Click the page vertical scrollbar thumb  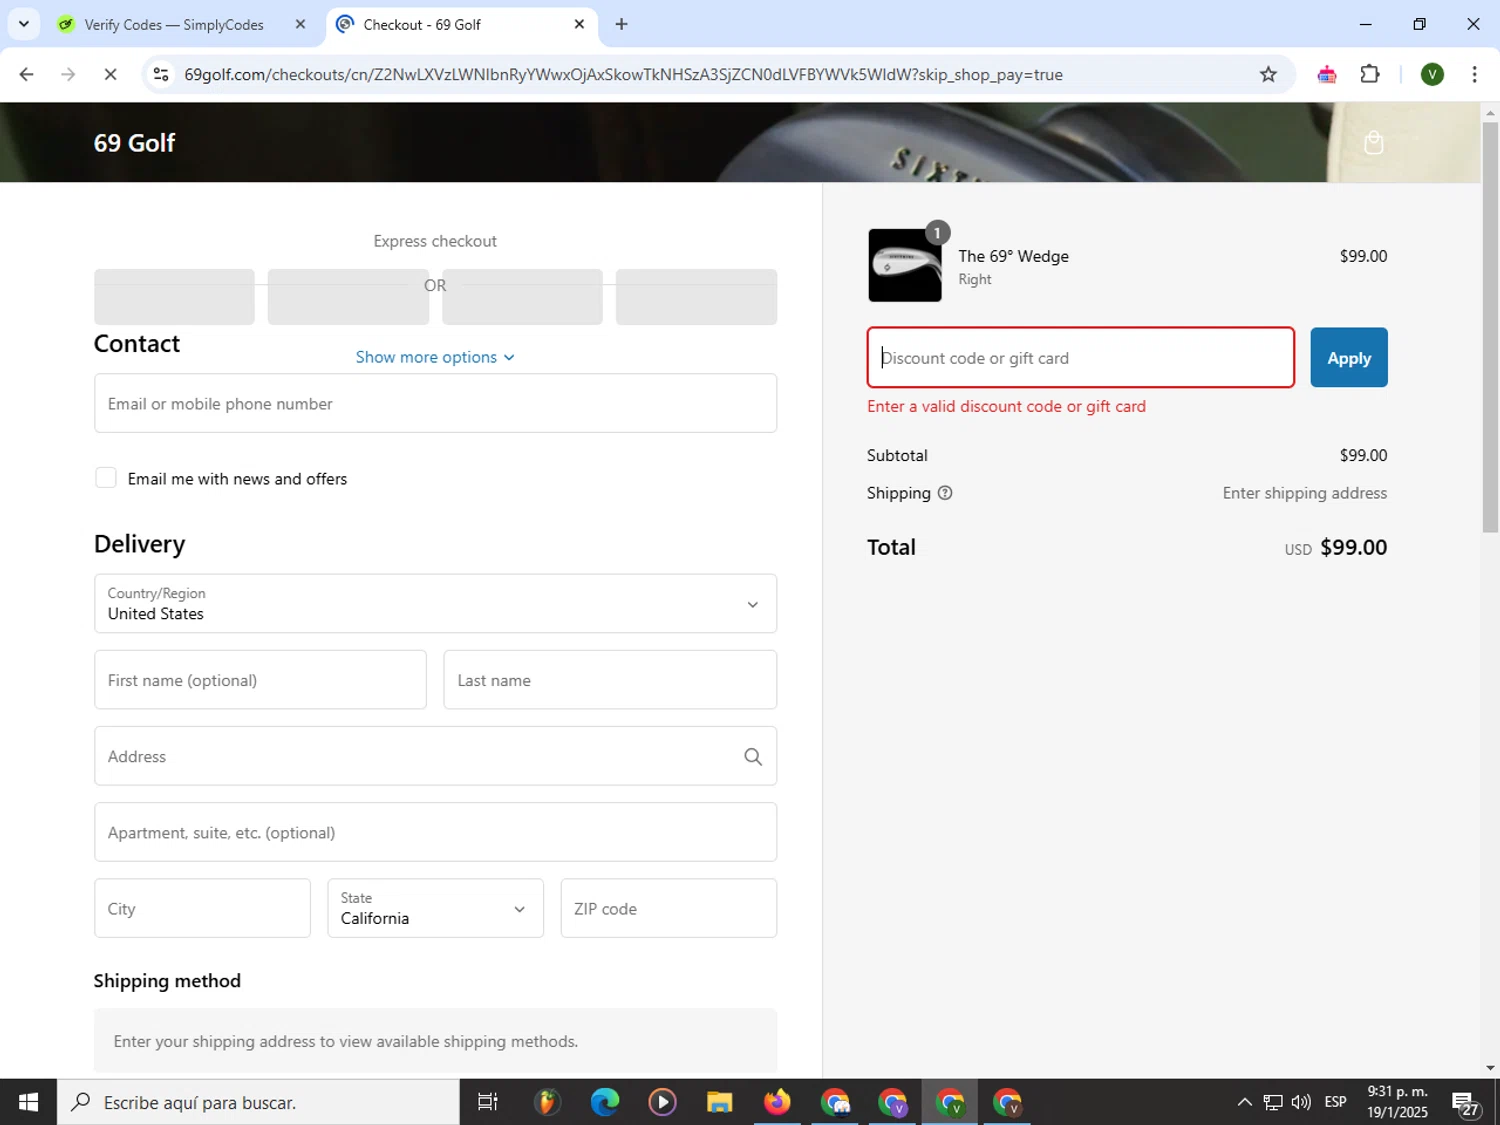[x=1490, y=328]
